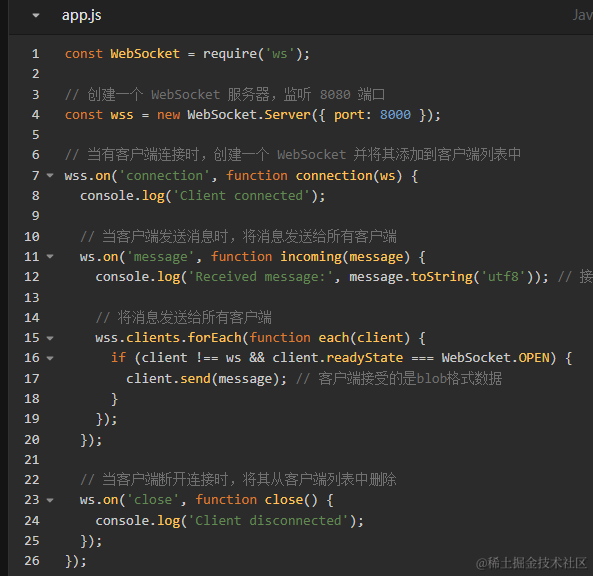Fold the message handler at line 11
Viewport: 593px width, 576px height.
[x=50, y=256]
